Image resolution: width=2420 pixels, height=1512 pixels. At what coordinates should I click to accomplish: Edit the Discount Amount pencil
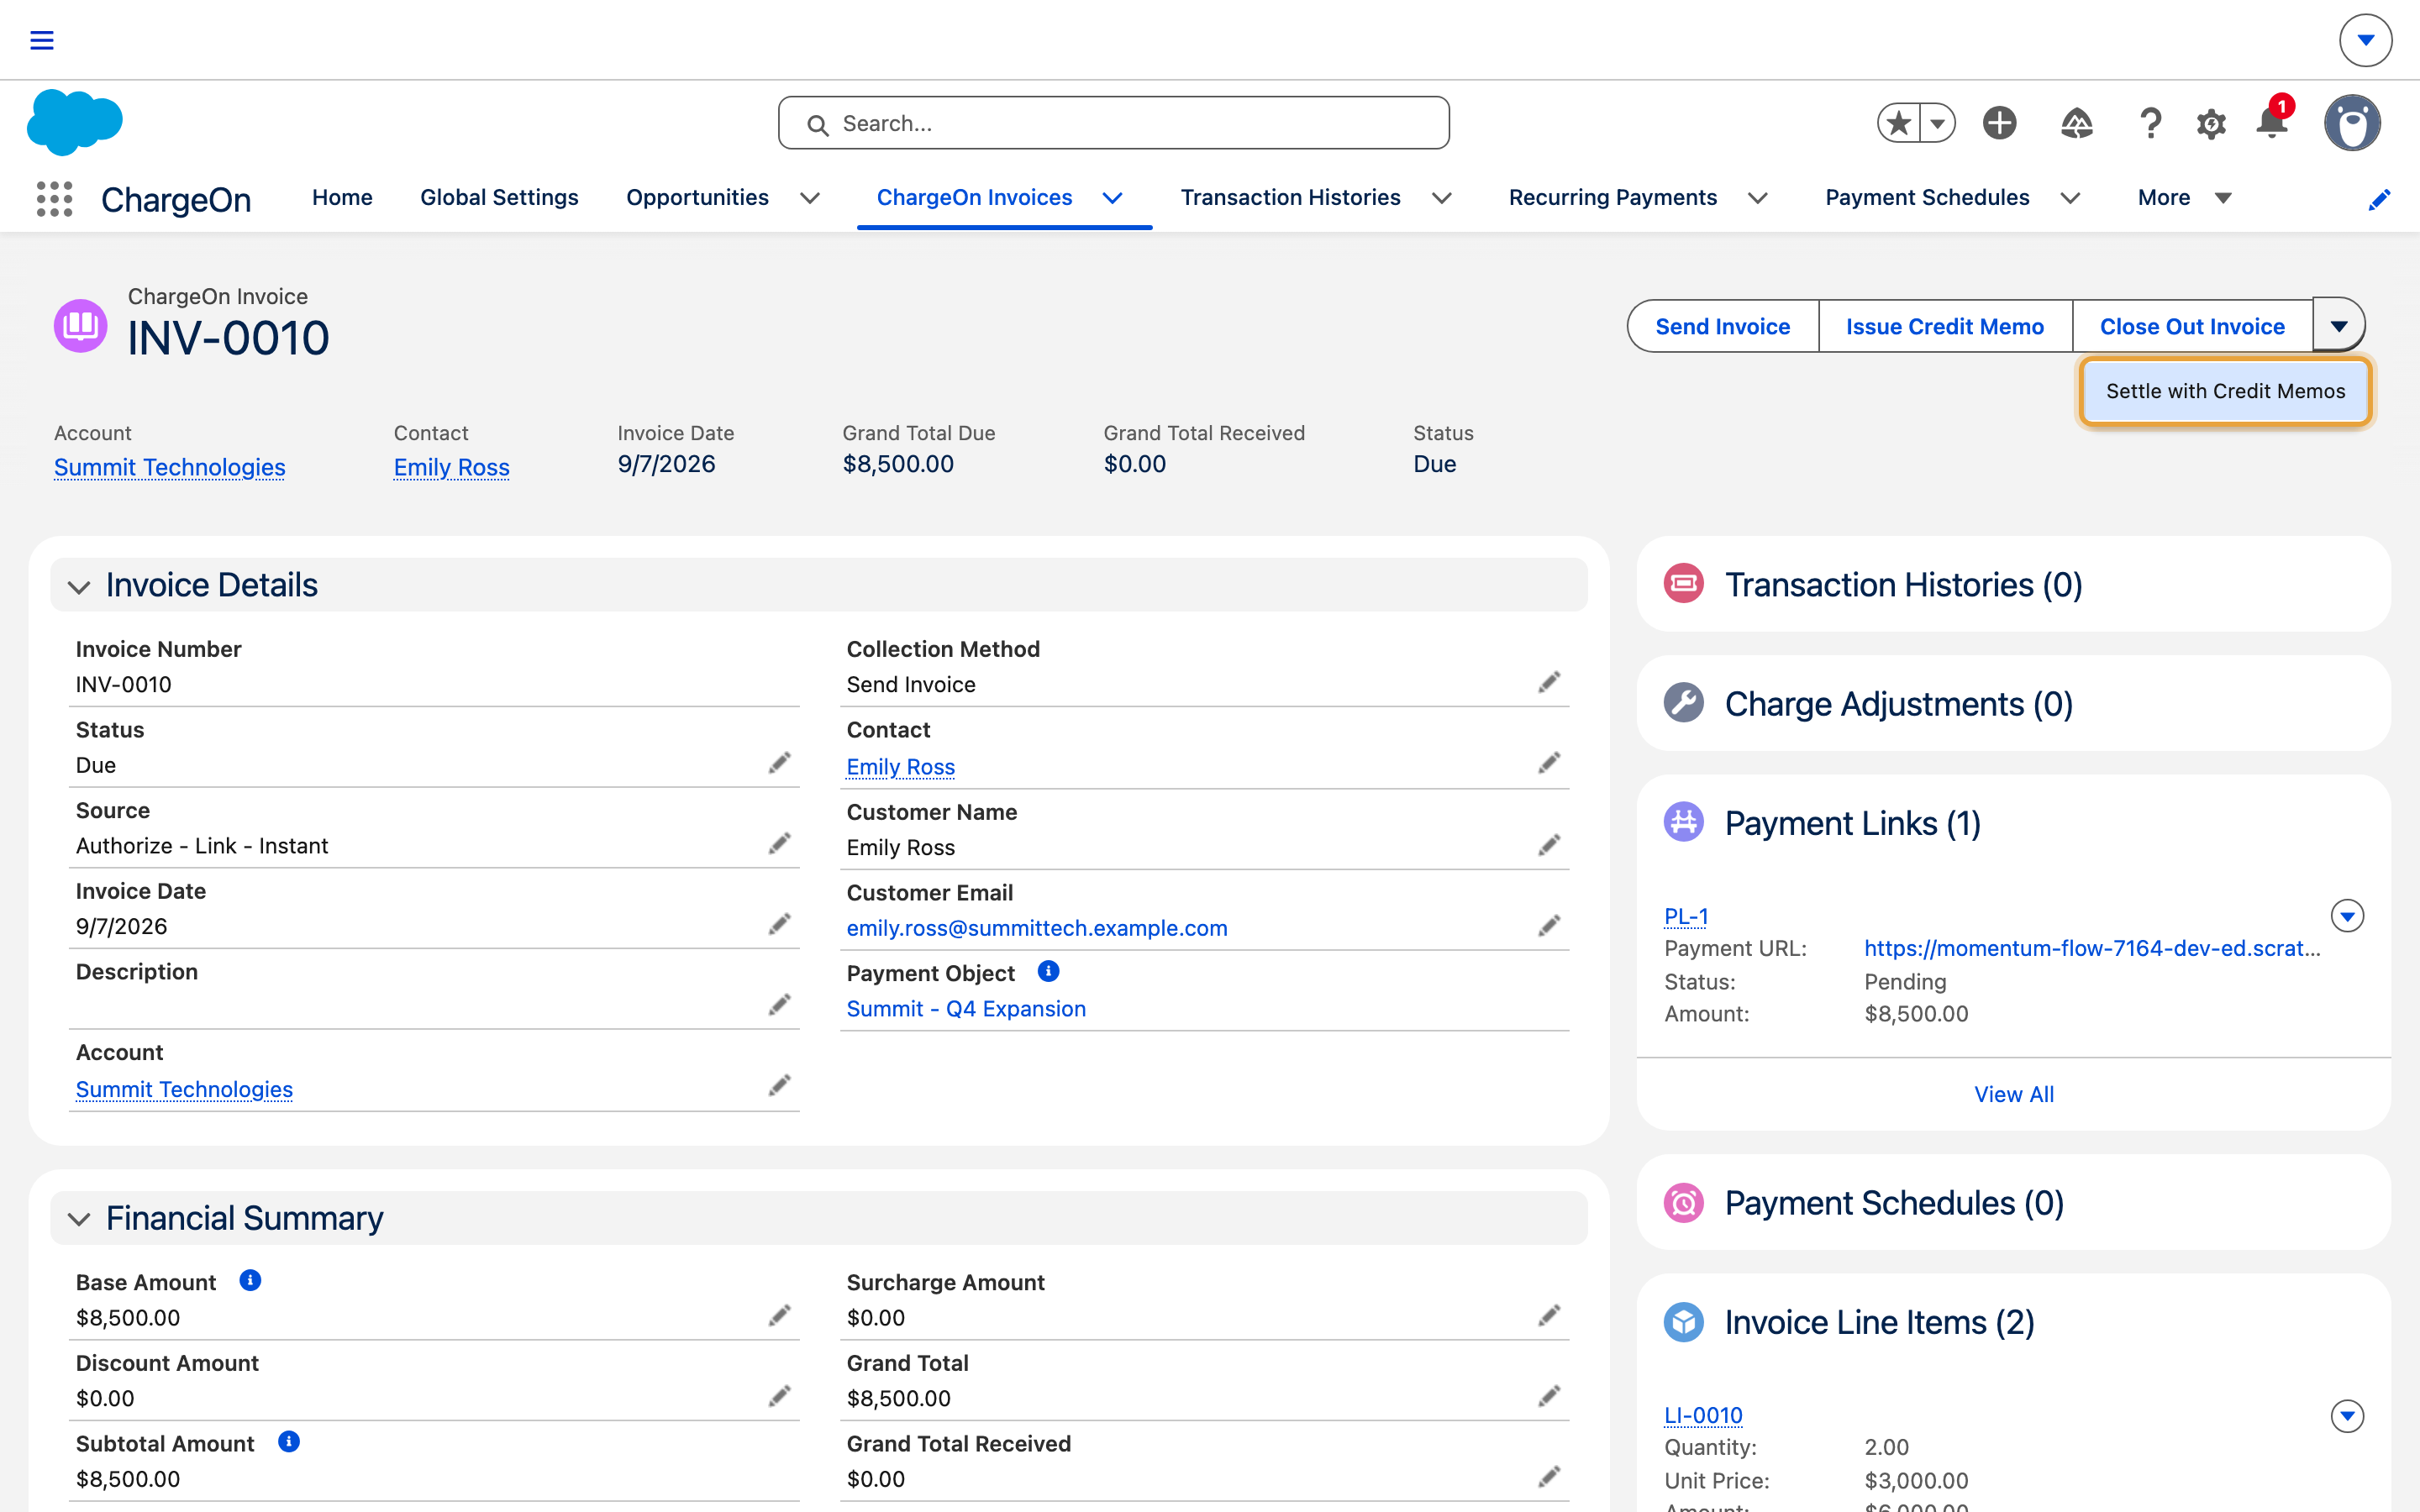780,1396
